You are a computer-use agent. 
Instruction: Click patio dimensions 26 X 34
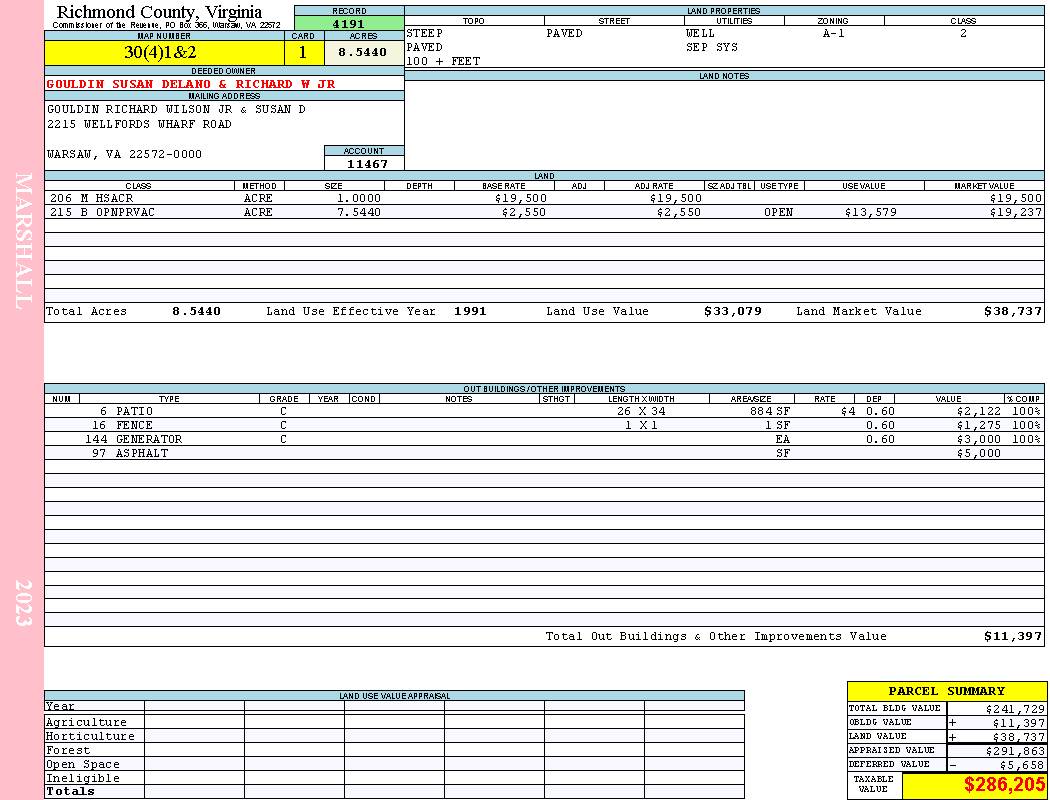[641, 412]
